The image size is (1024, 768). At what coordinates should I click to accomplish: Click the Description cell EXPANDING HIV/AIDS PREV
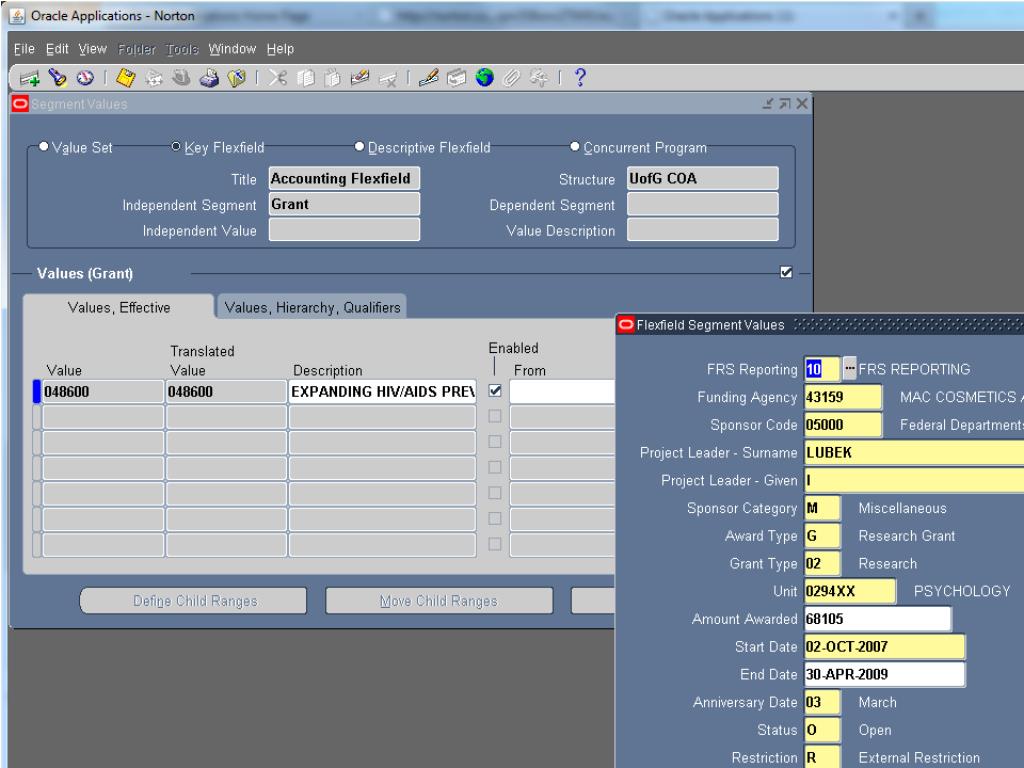(382, 391)
